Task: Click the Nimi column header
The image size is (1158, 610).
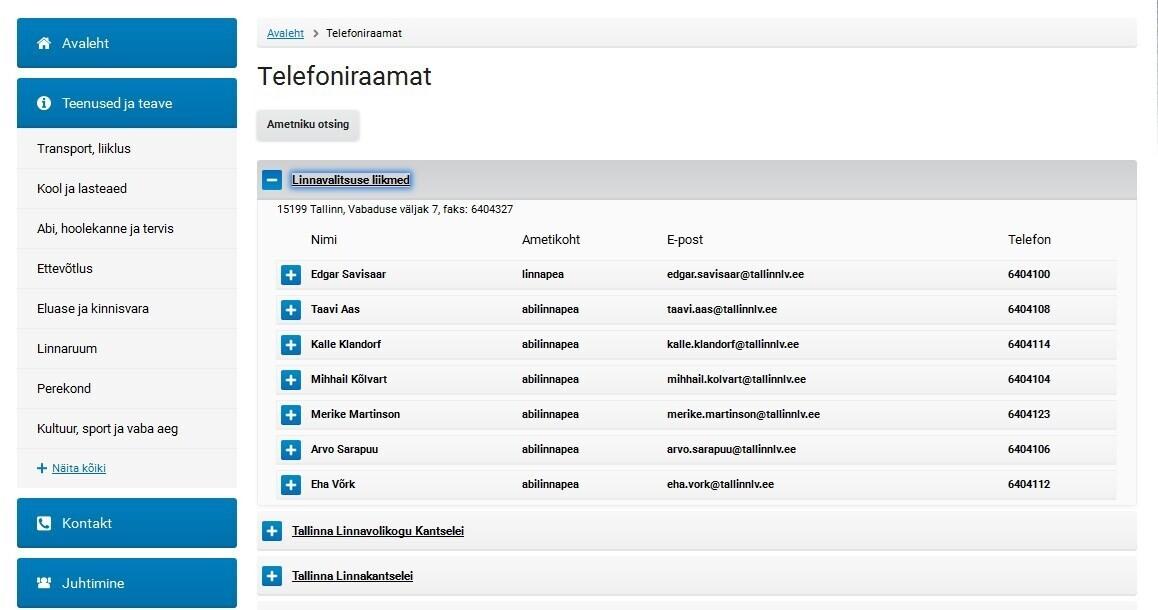Action: [x=323, y=239]
